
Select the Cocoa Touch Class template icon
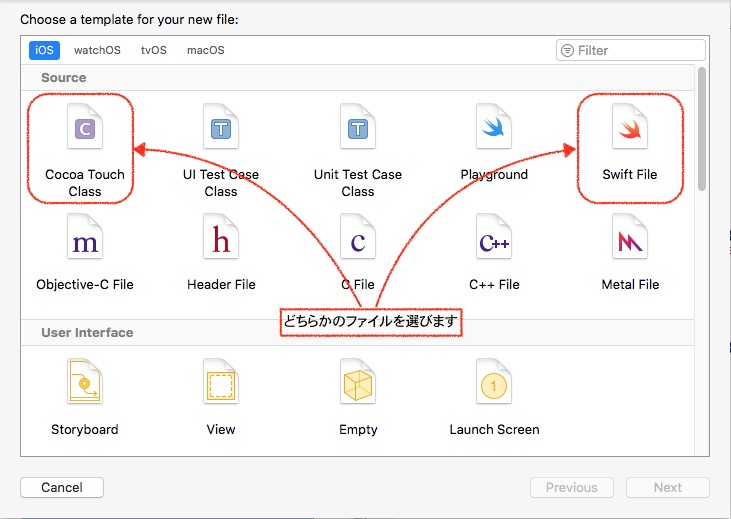click(x=85, y=126)
